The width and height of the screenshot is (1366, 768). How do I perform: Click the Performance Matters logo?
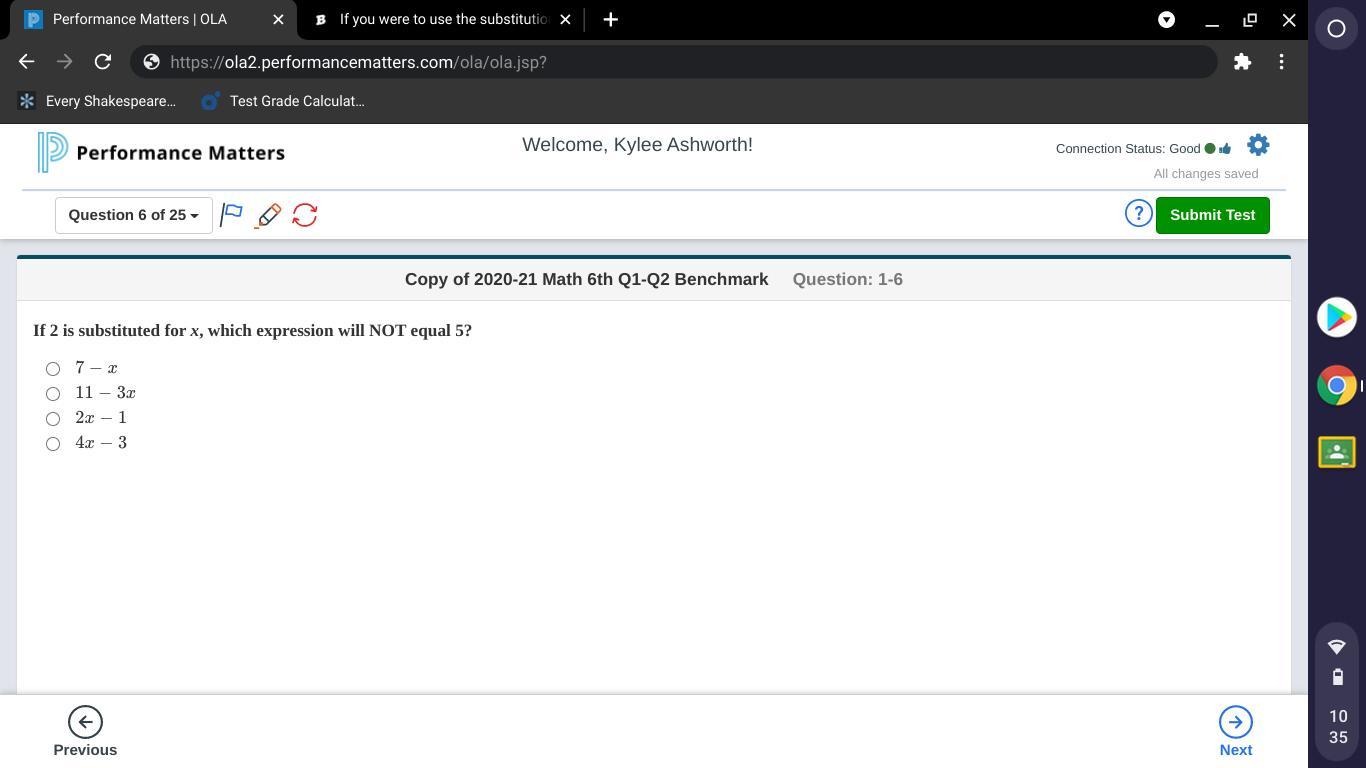coord(161,152)
